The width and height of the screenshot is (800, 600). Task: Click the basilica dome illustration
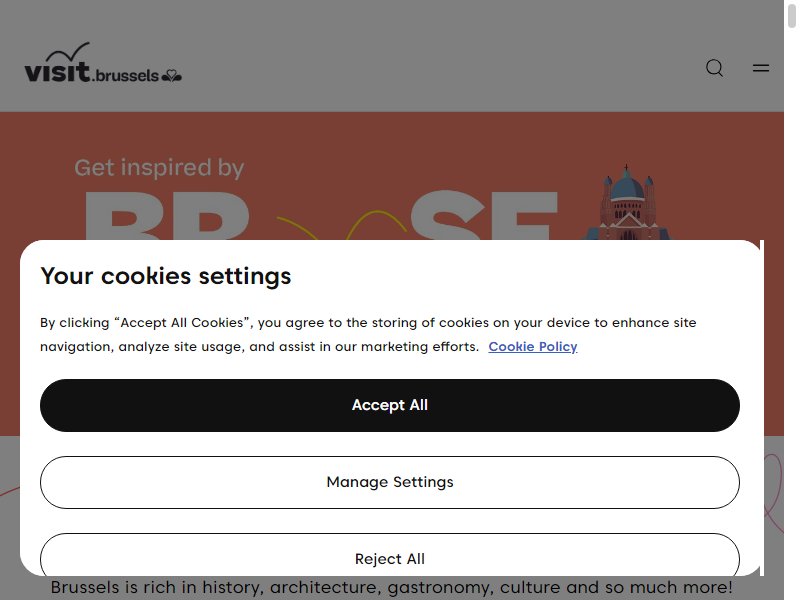point(627,203)
